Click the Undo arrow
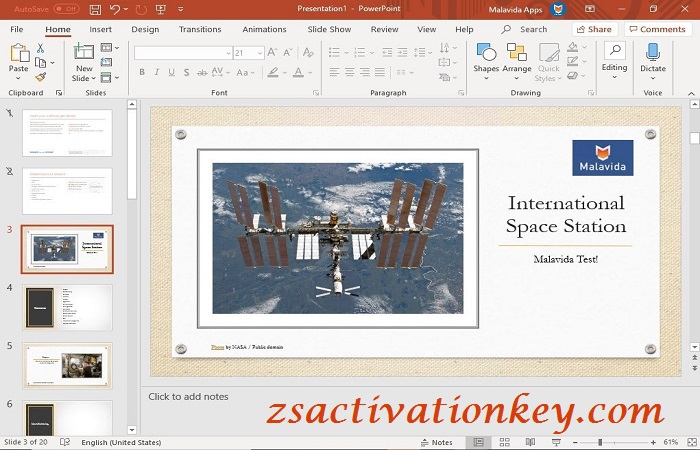This screenshot has height=450, width=700. [115, 9]
